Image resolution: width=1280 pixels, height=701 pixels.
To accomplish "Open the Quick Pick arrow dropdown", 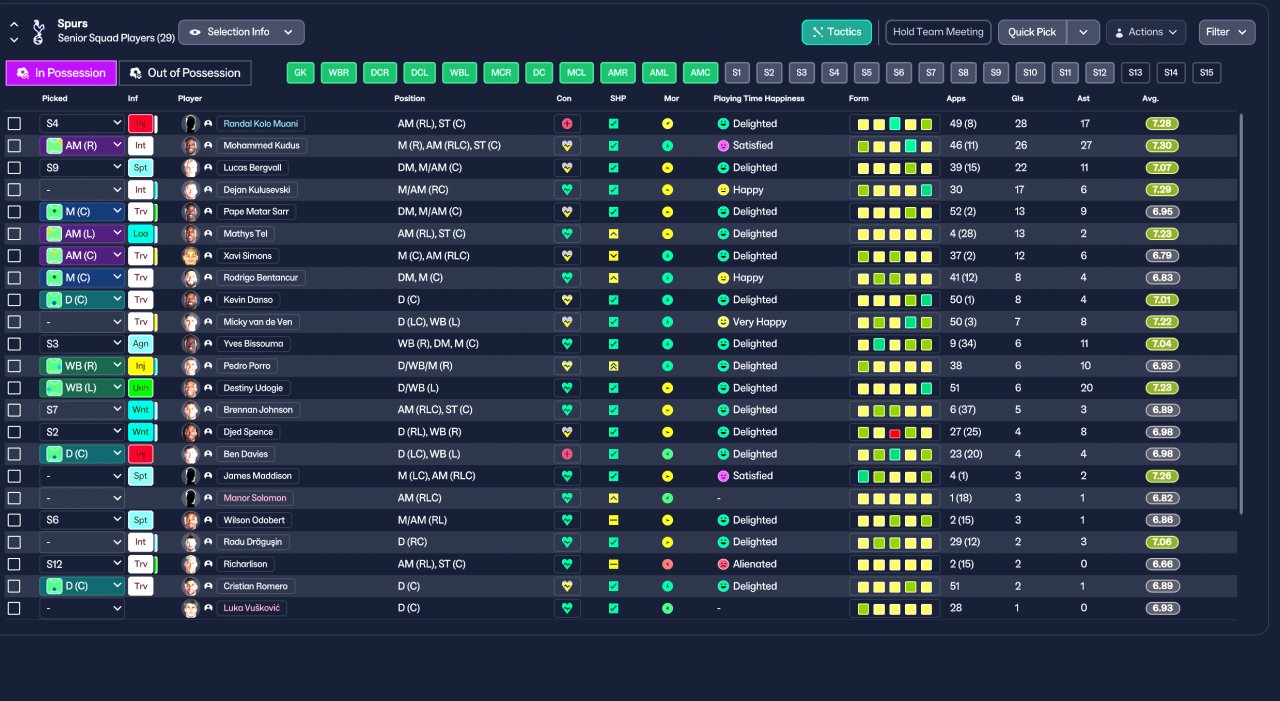I will (x=1083, y=32).
